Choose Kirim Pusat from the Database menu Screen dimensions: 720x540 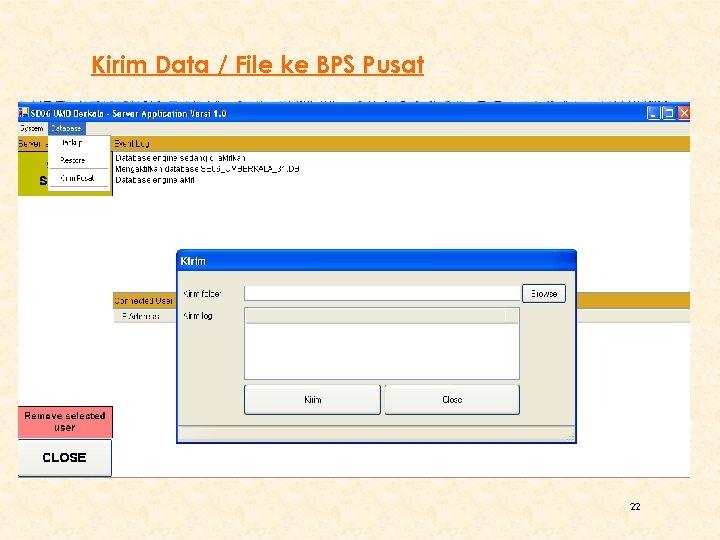[x=77, y=178]
